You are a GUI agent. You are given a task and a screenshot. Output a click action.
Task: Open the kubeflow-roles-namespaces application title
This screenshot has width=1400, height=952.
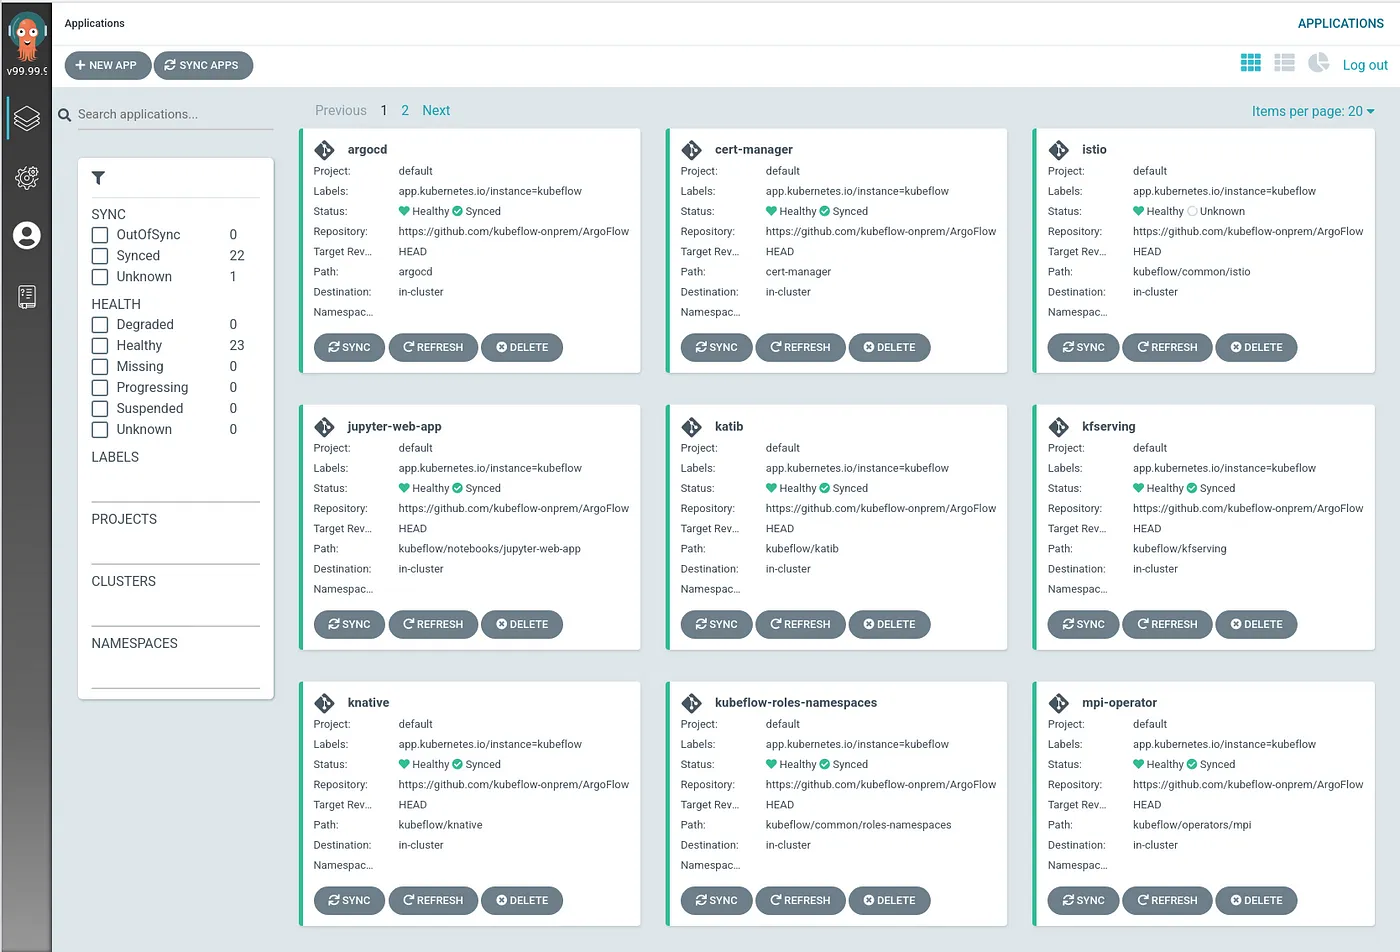pos(796,703)
